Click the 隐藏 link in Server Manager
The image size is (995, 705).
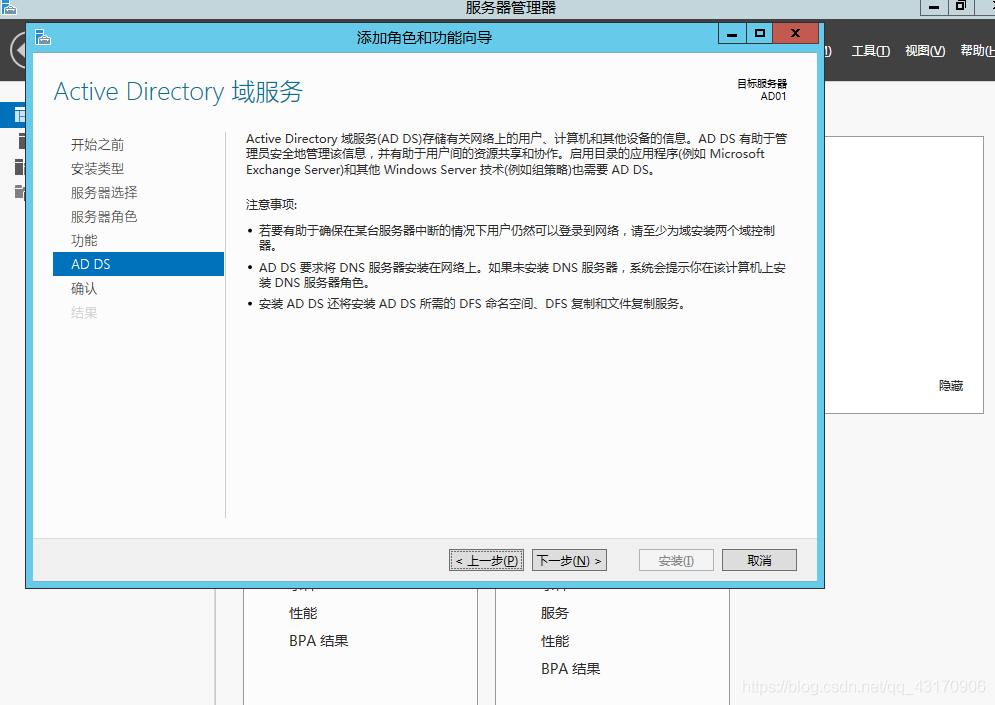pyautogui.click(x=951, y=386)
